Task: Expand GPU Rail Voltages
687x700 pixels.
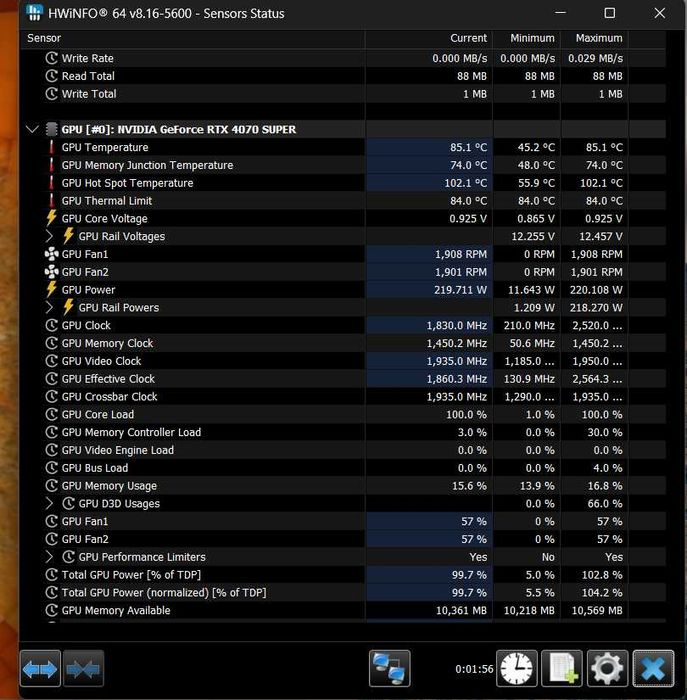Action: [49, 236]
